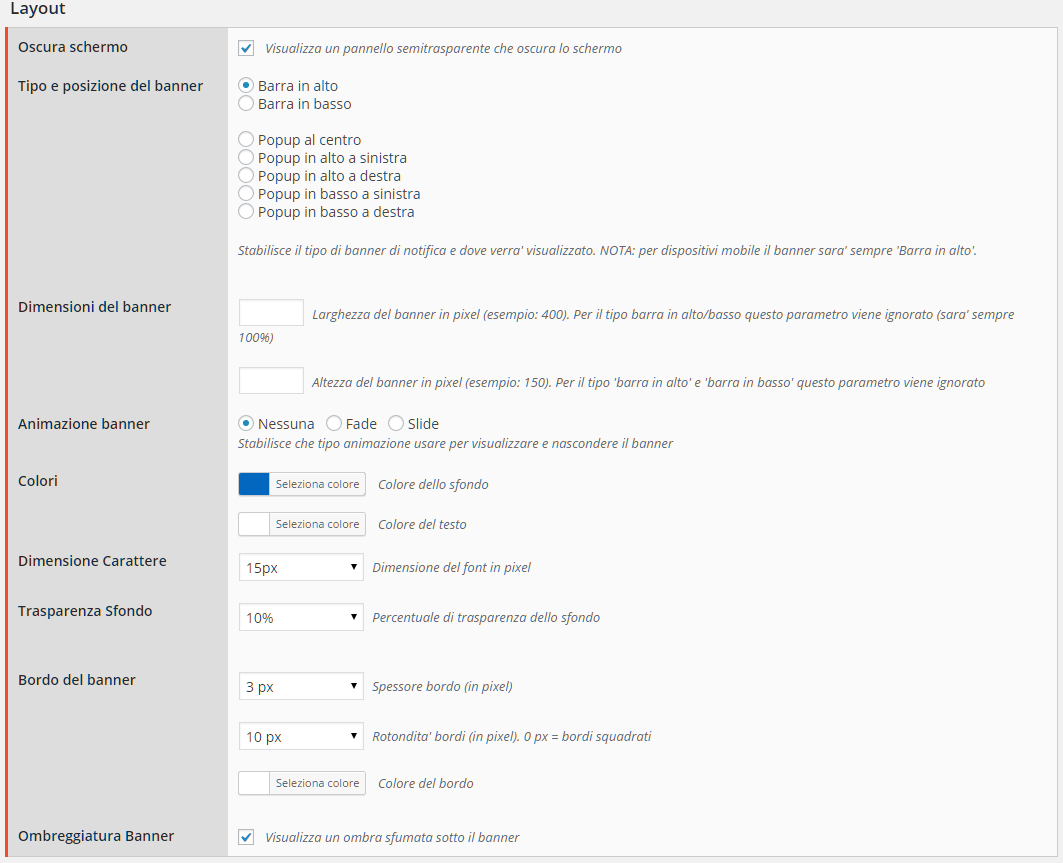Select Popup al centro banner type

[246, 140]
